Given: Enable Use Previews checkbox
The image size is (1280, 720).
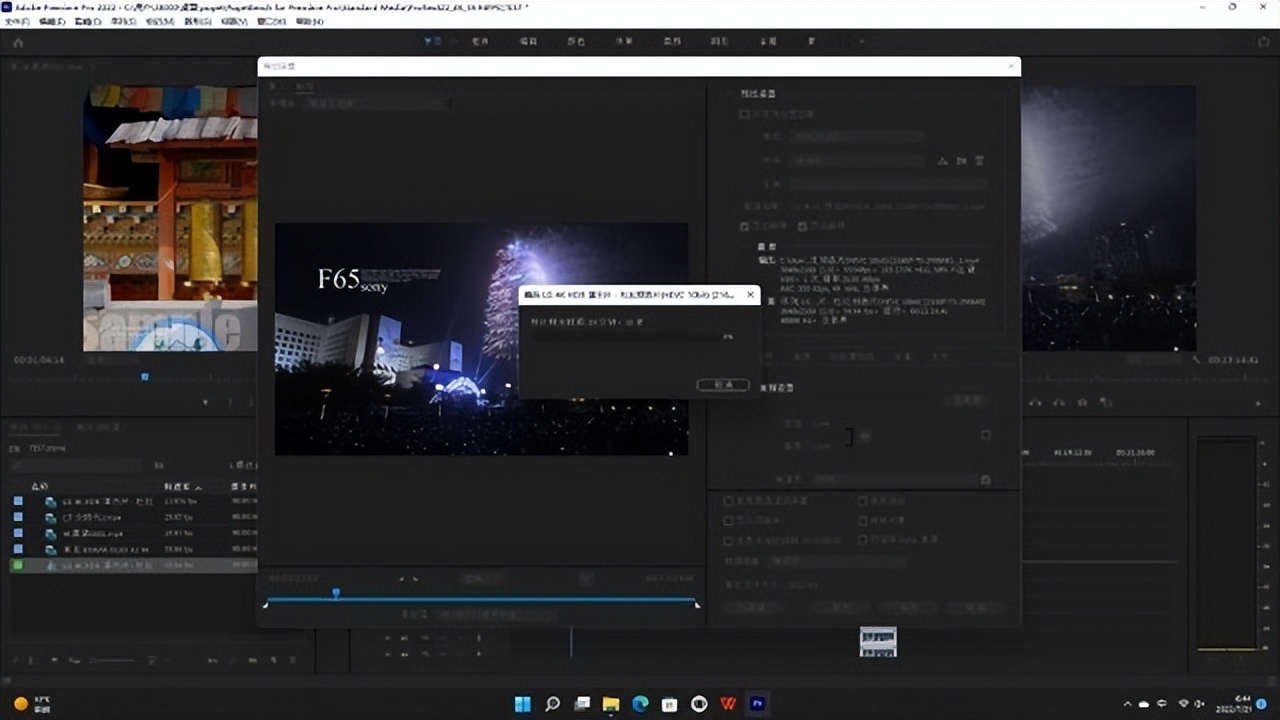Looking at the screenshot, I should coord(862,500).
